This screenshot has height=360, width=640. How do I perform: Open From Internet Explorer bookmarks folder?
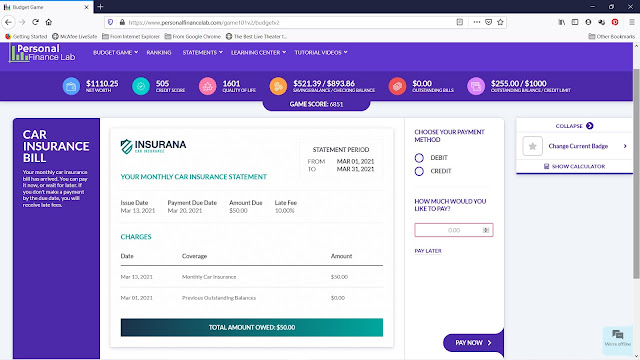click(x=131, y=36)
